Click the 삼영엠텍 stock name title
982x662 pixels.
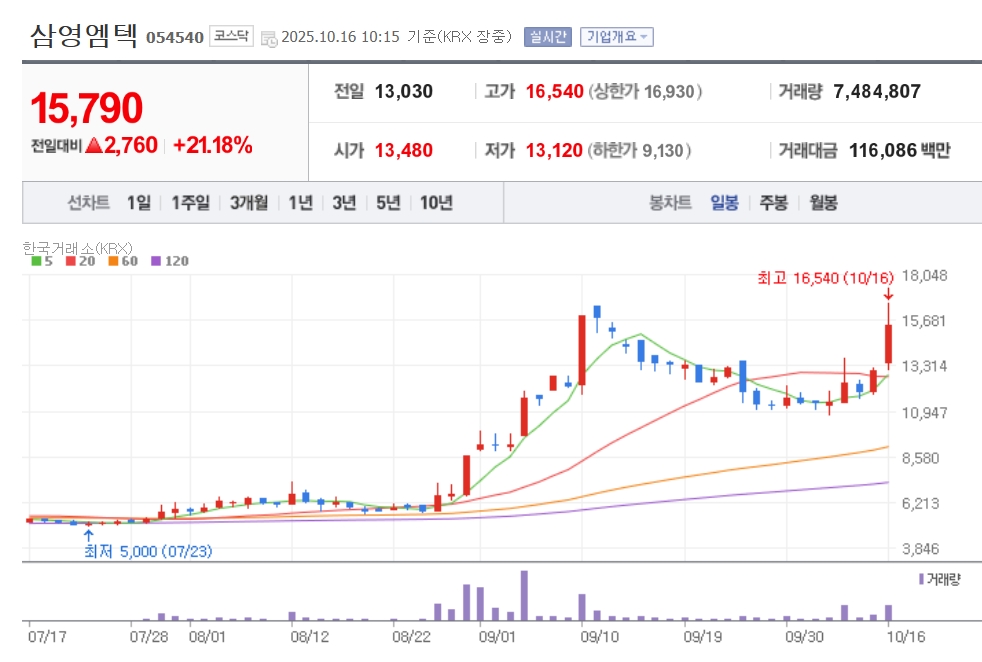(x=84, y=36)
